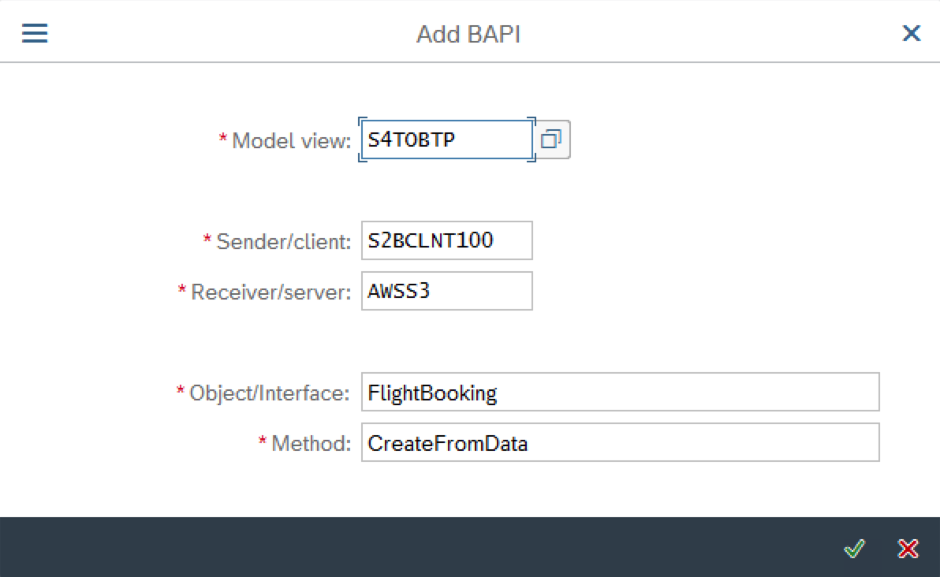Close the dialog with the top-right X

pyautogui.click(x=910, y=32)
